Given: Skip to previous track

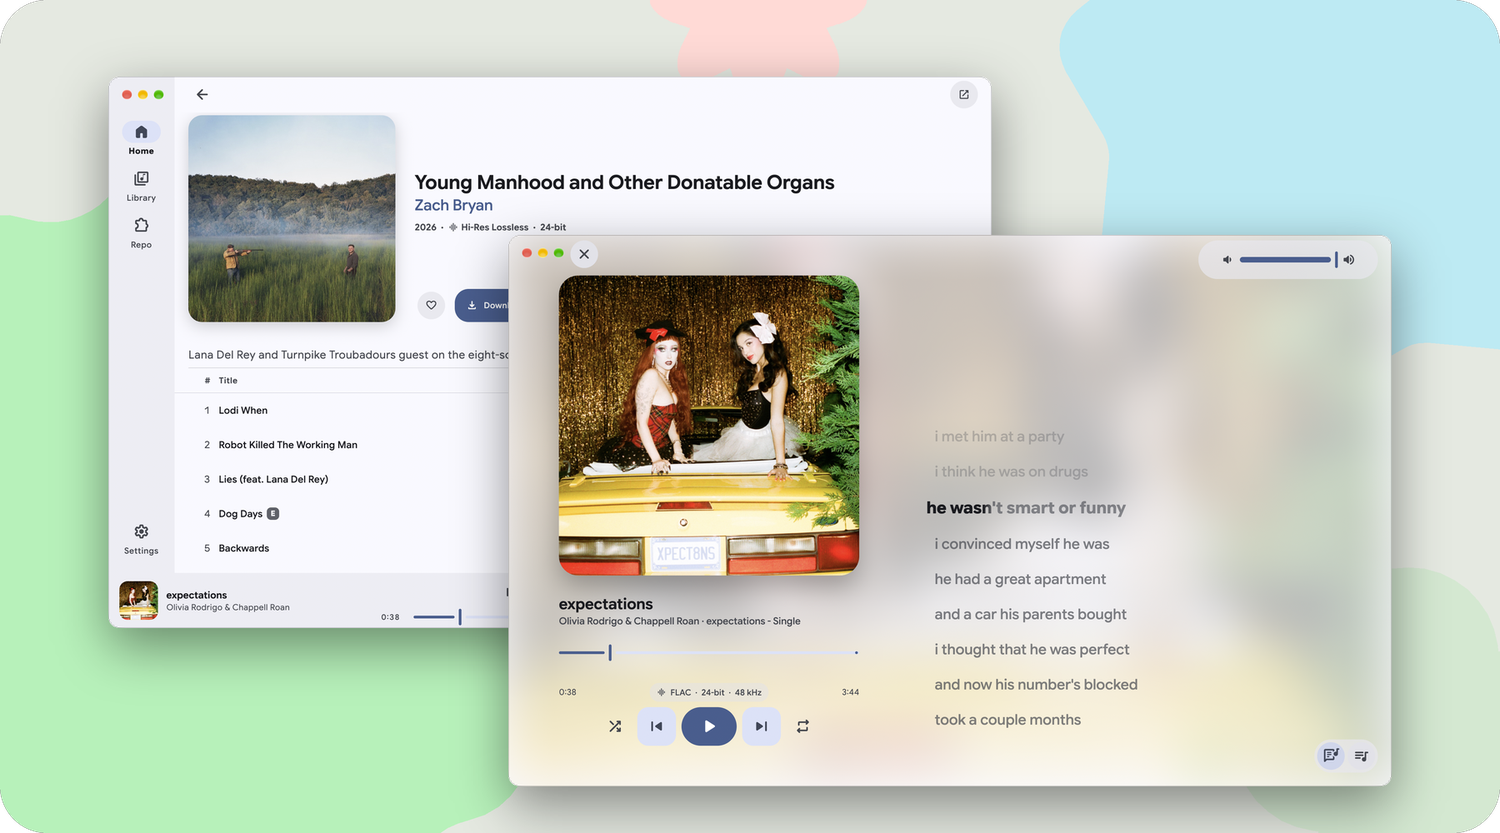Looking at the screenshot, I should pos(656,726).
